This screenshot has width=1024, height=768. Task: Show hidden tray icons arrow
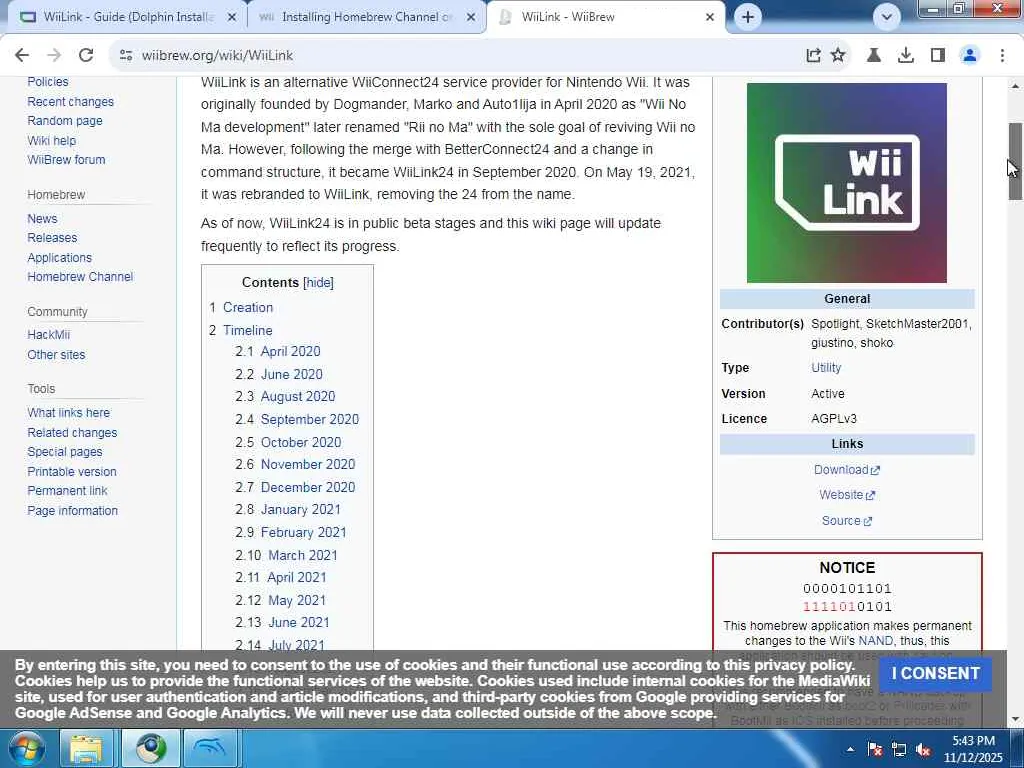pyautogui.click(x=850, y=749)
